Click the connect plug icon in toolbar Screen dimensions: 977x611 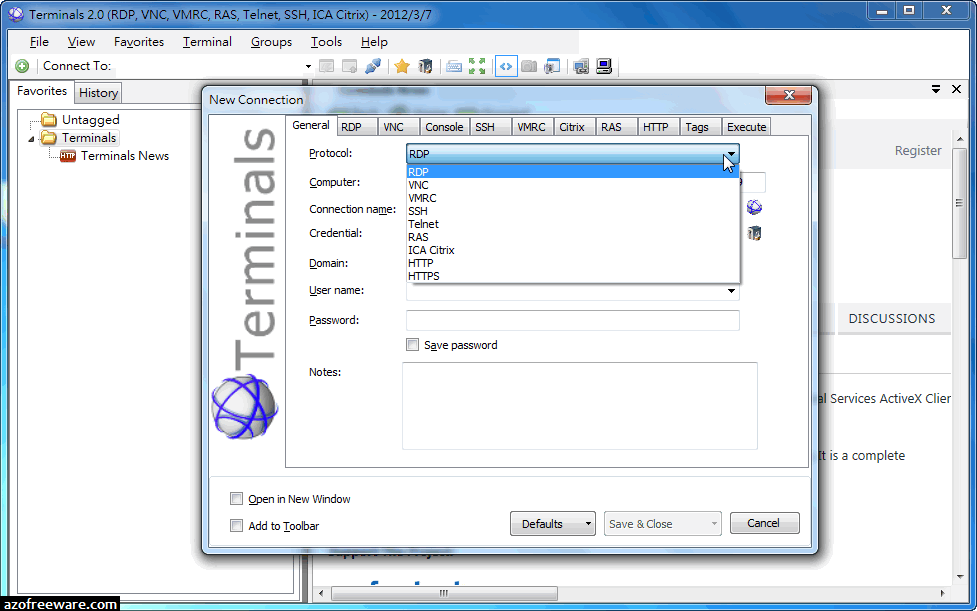click(x=373, y=66)
